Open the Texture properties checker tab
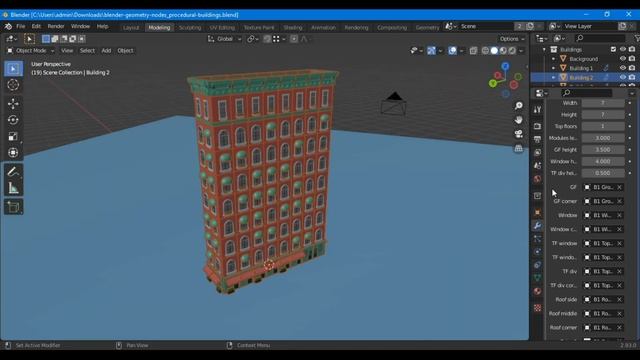The image size is (640, 360). (537, 308)
